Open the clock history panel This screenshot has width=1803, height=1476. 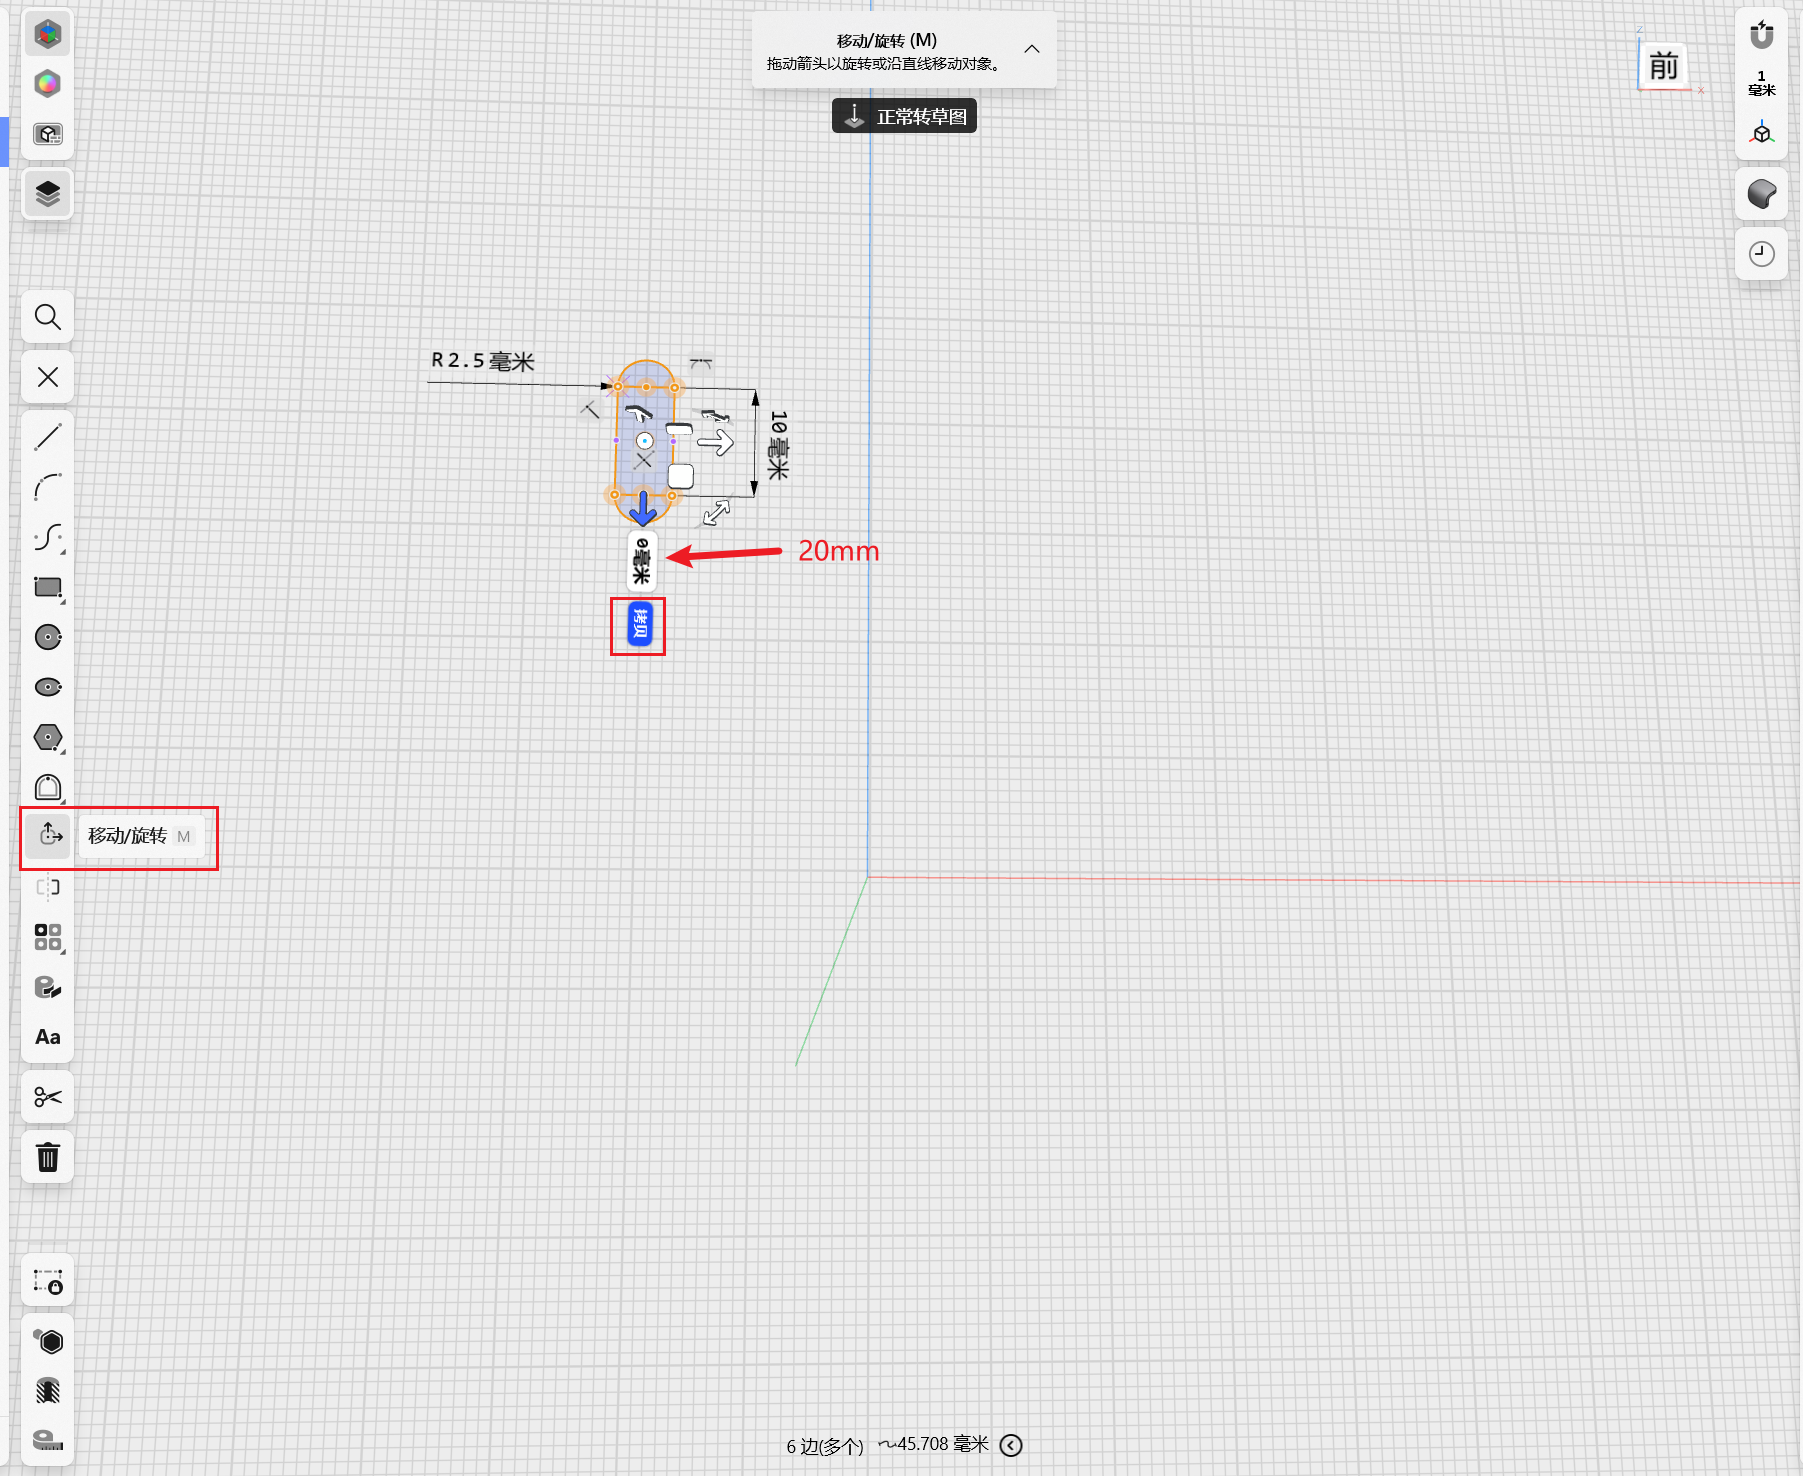(x=1761, y=254)
